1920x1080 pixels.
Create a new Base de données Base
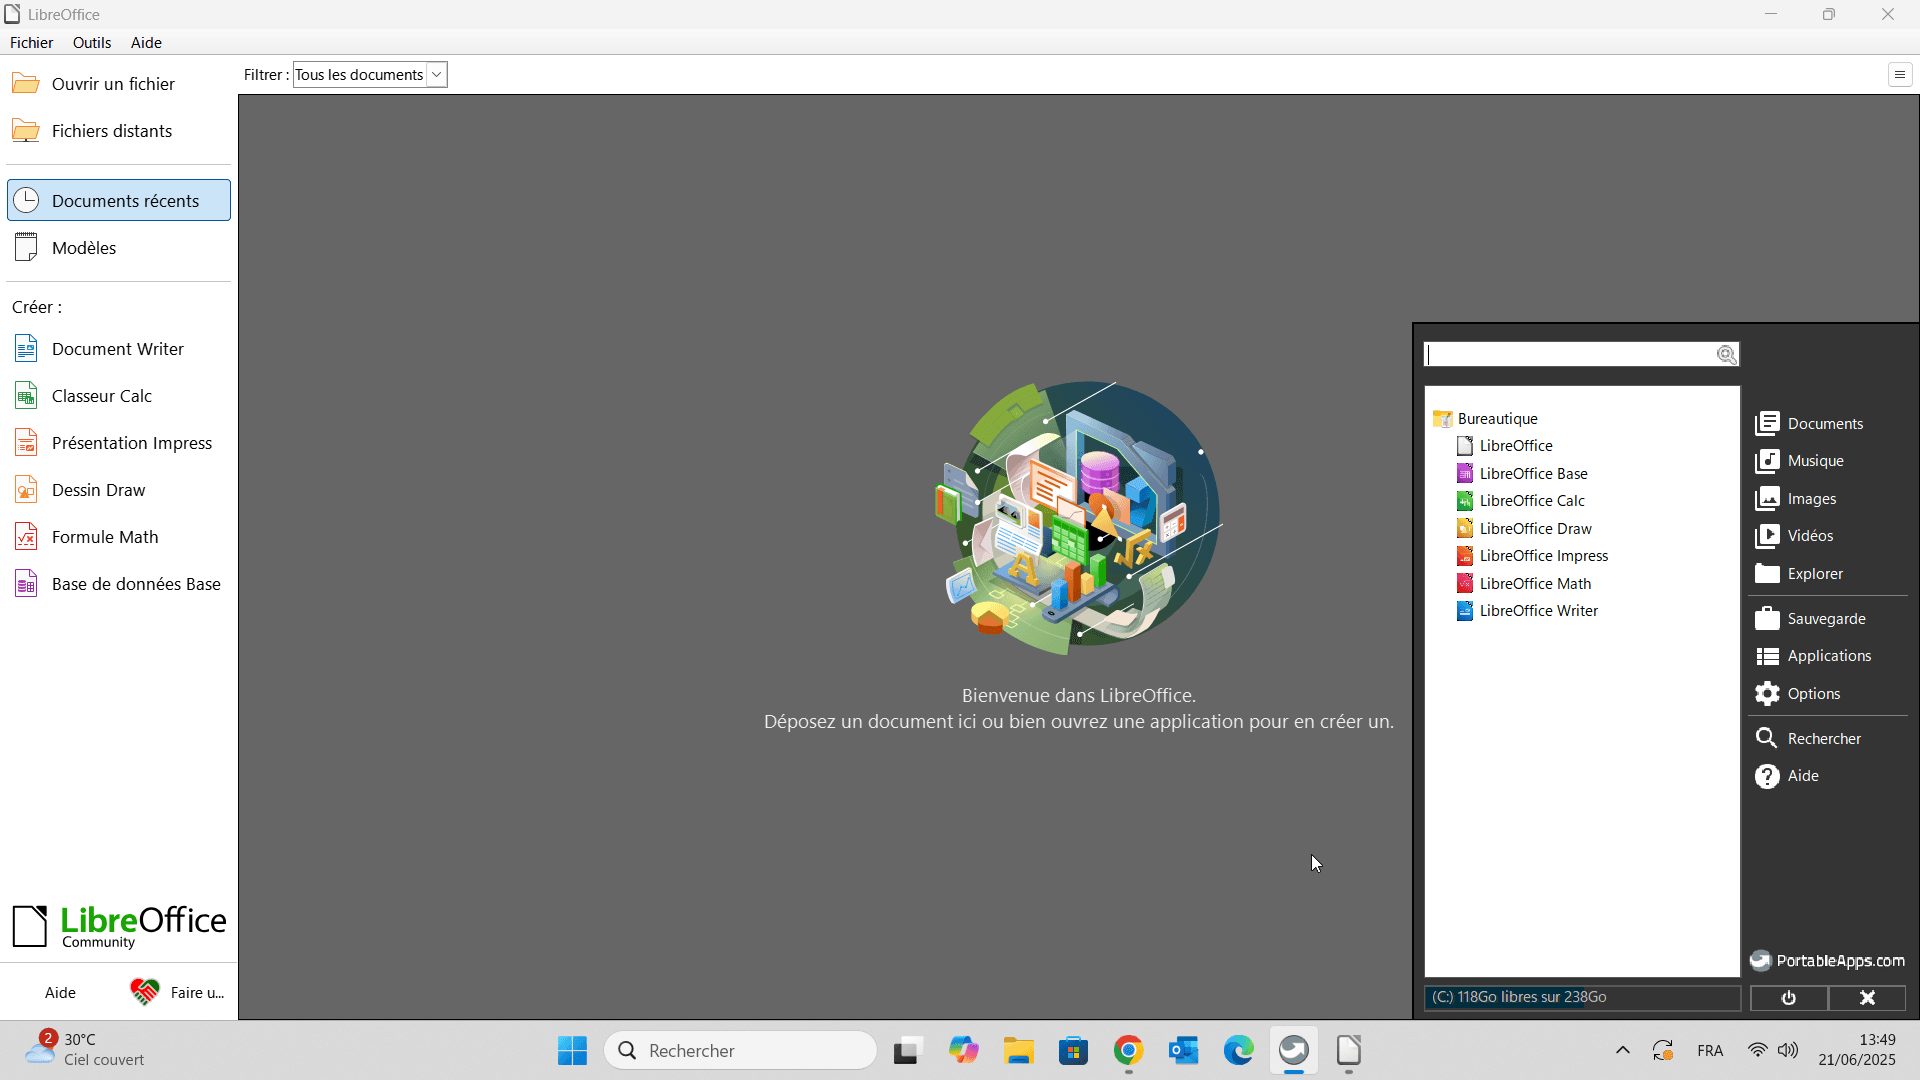(x=119, y=583)
